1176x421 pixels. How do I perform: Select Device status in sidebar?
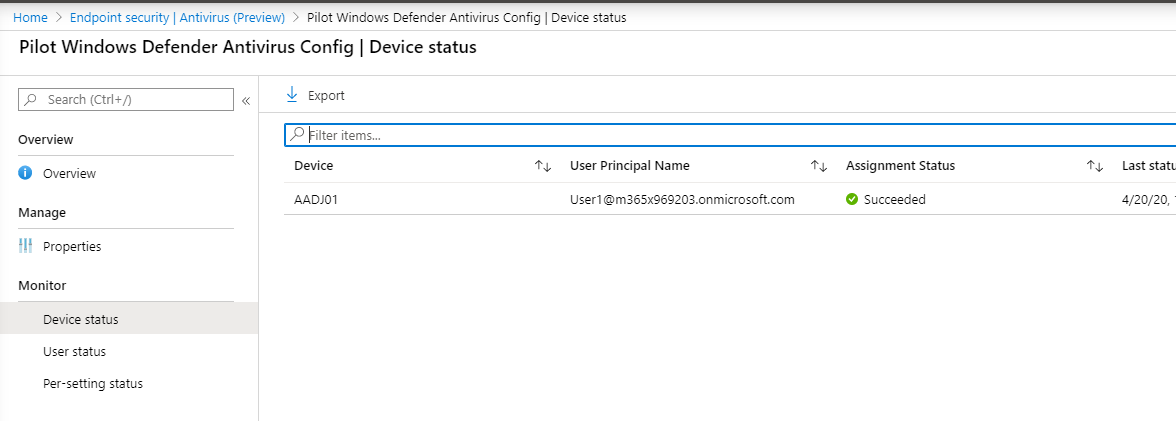pyautogui.click(x=80, y=319)
